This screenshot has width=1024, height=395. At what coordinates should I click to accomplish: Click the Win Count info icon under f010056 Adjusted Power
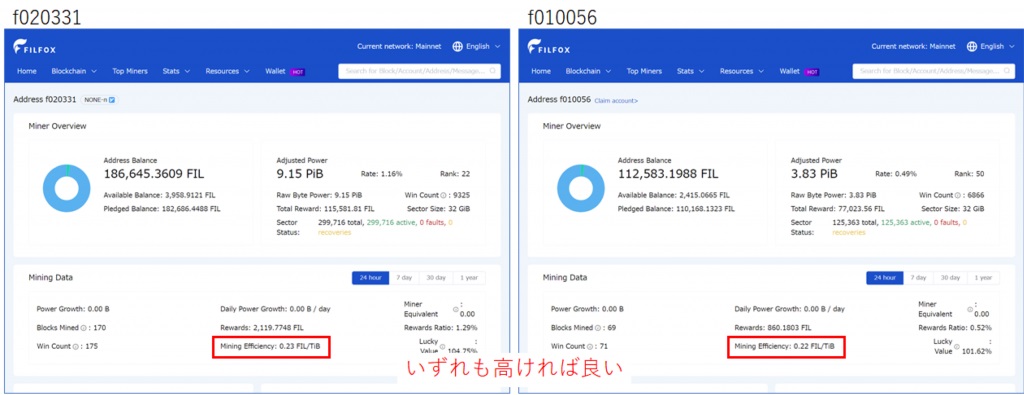956,195
